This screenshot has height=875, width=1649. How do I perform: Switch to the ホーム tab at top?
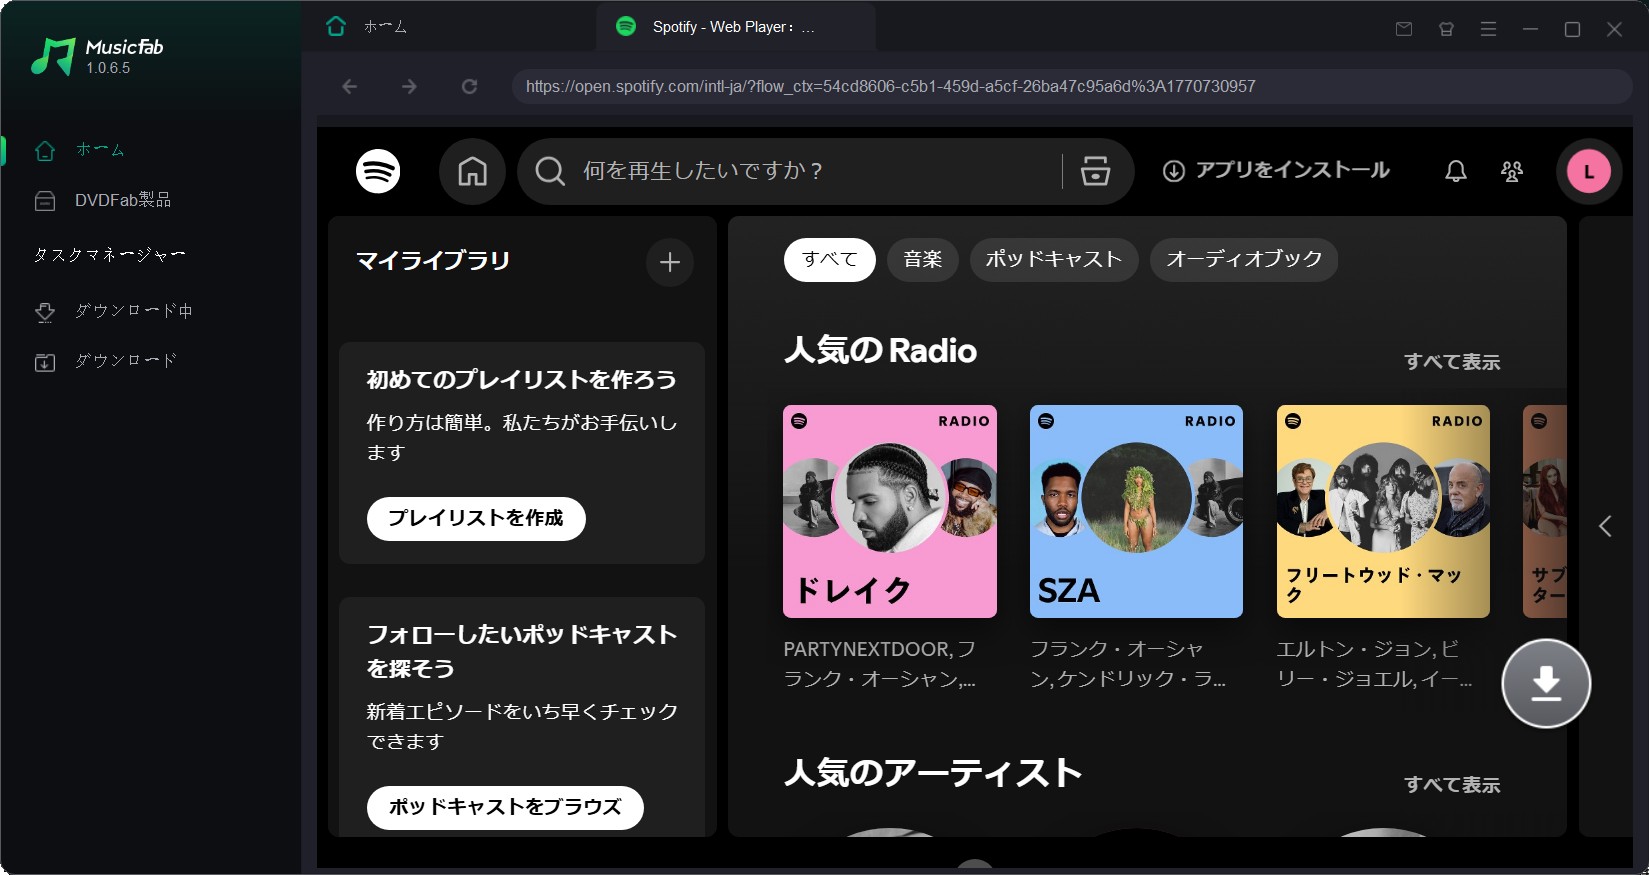pyautogui.click(x=366, y=26)
